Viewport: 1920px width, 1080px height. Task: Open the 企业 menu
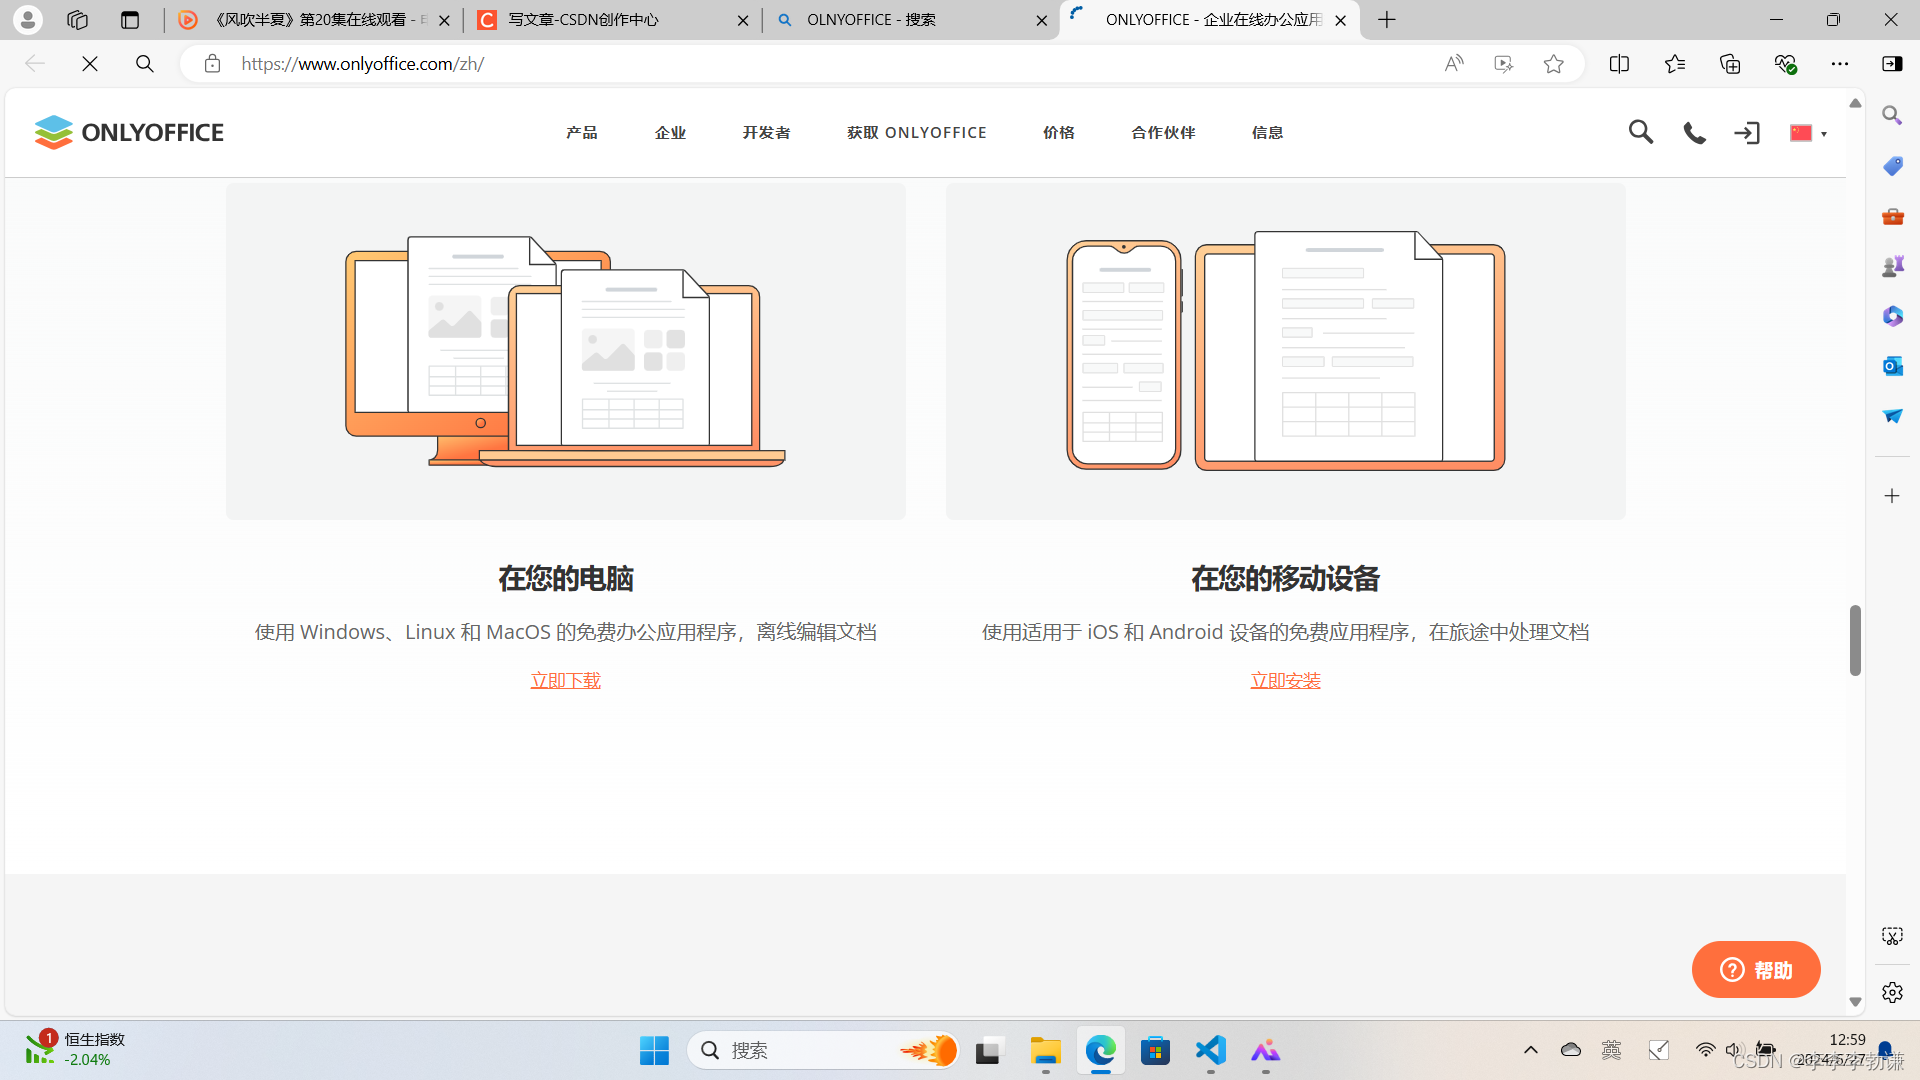click(670, 132)
